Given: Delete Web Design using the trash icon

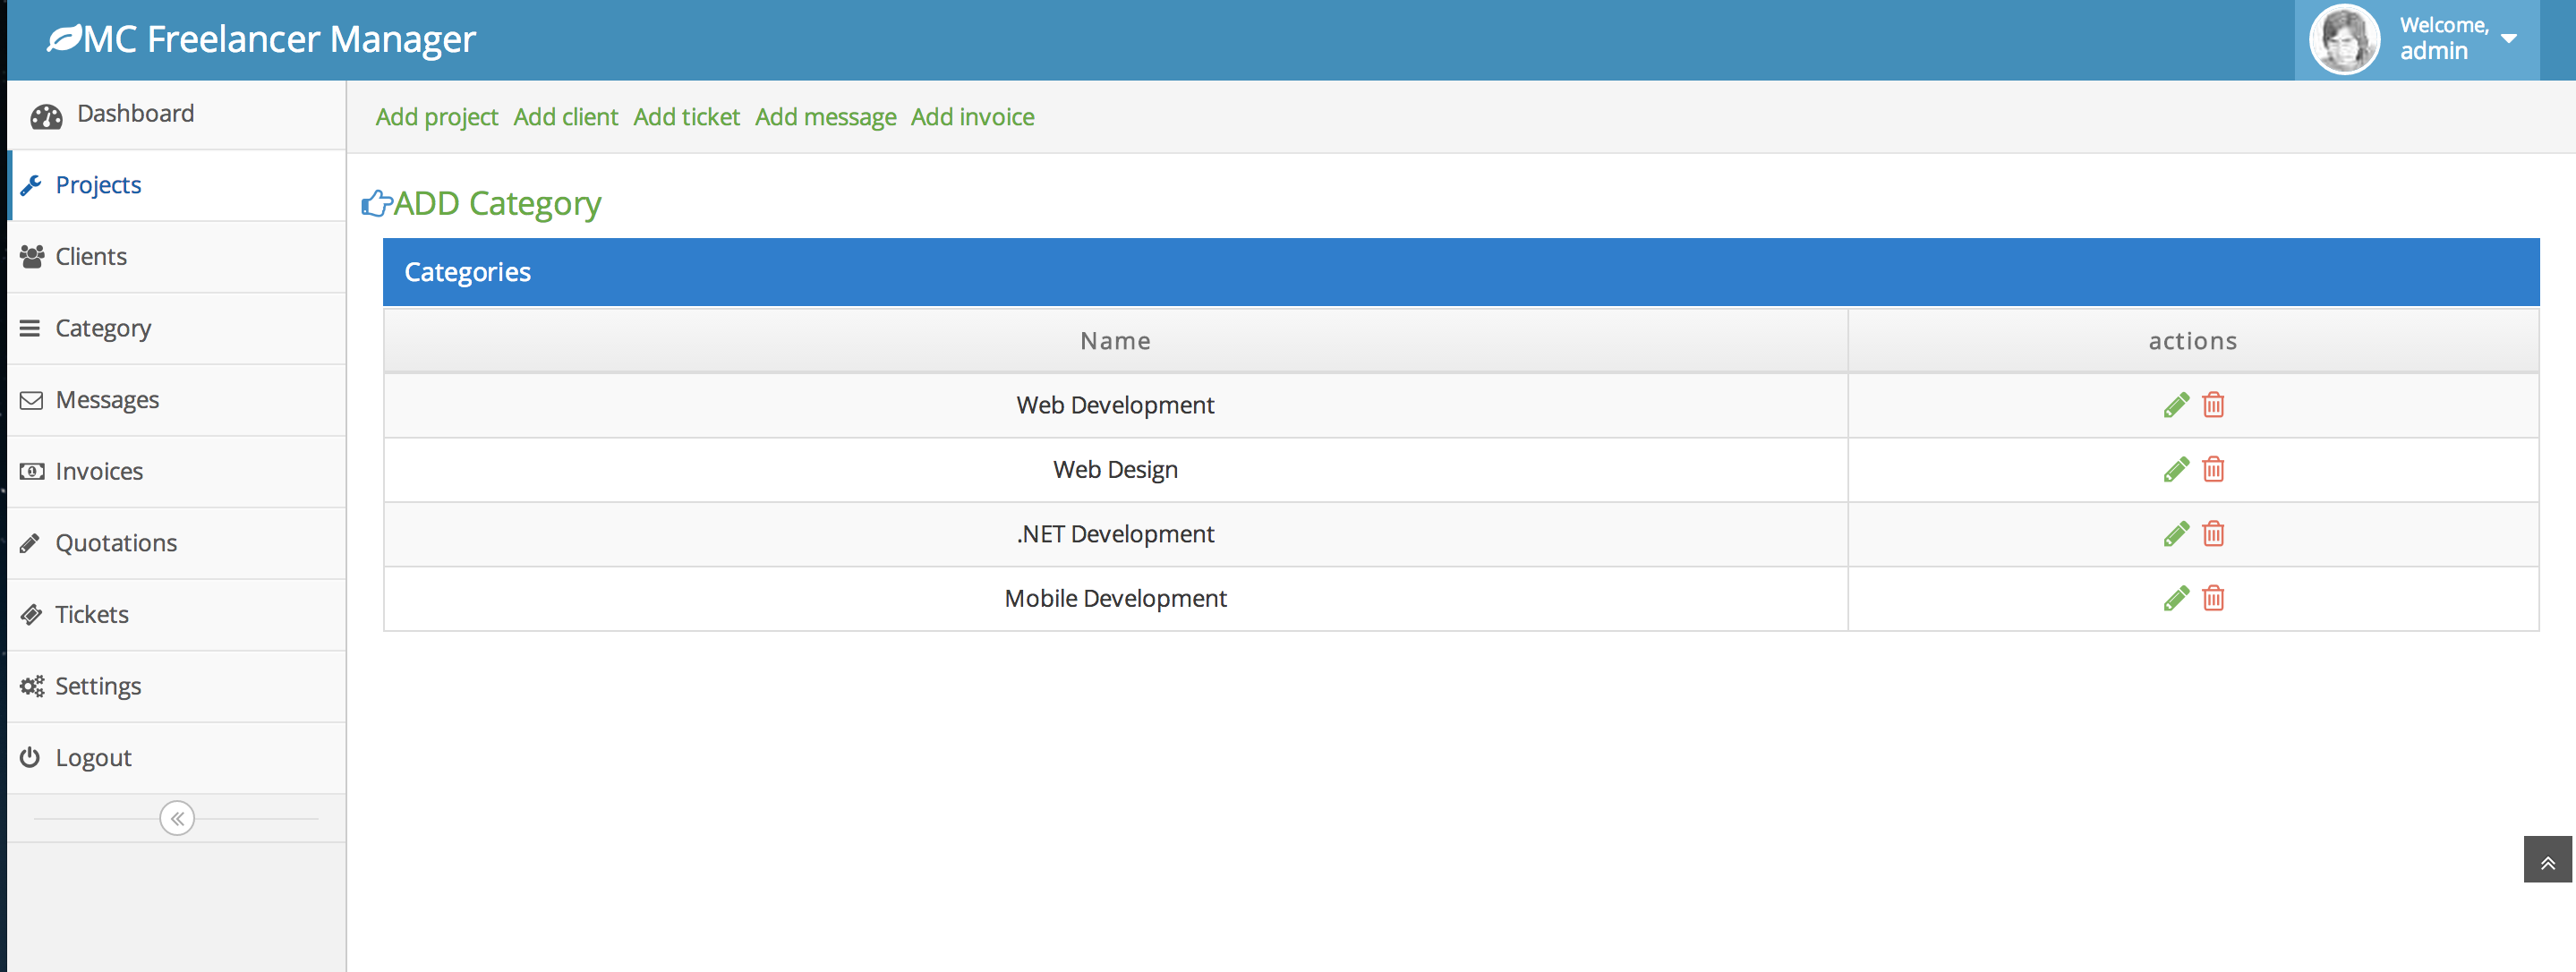Looking at the screenshot, I should tap(2213, 469).
